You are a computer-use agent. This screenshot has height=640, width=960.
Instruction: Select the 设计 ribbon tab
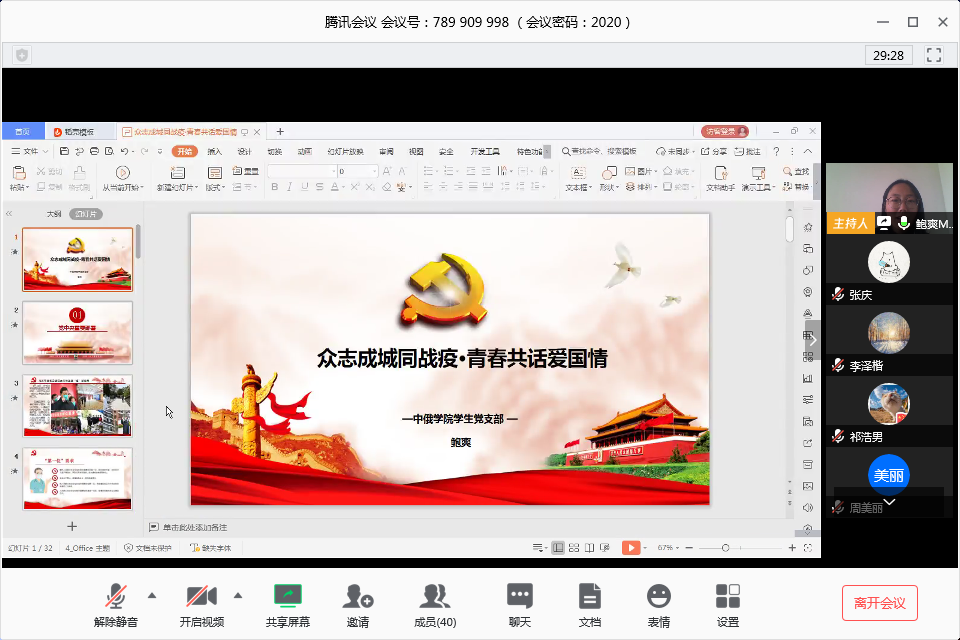pyautogui.click(x=244, y=151)
